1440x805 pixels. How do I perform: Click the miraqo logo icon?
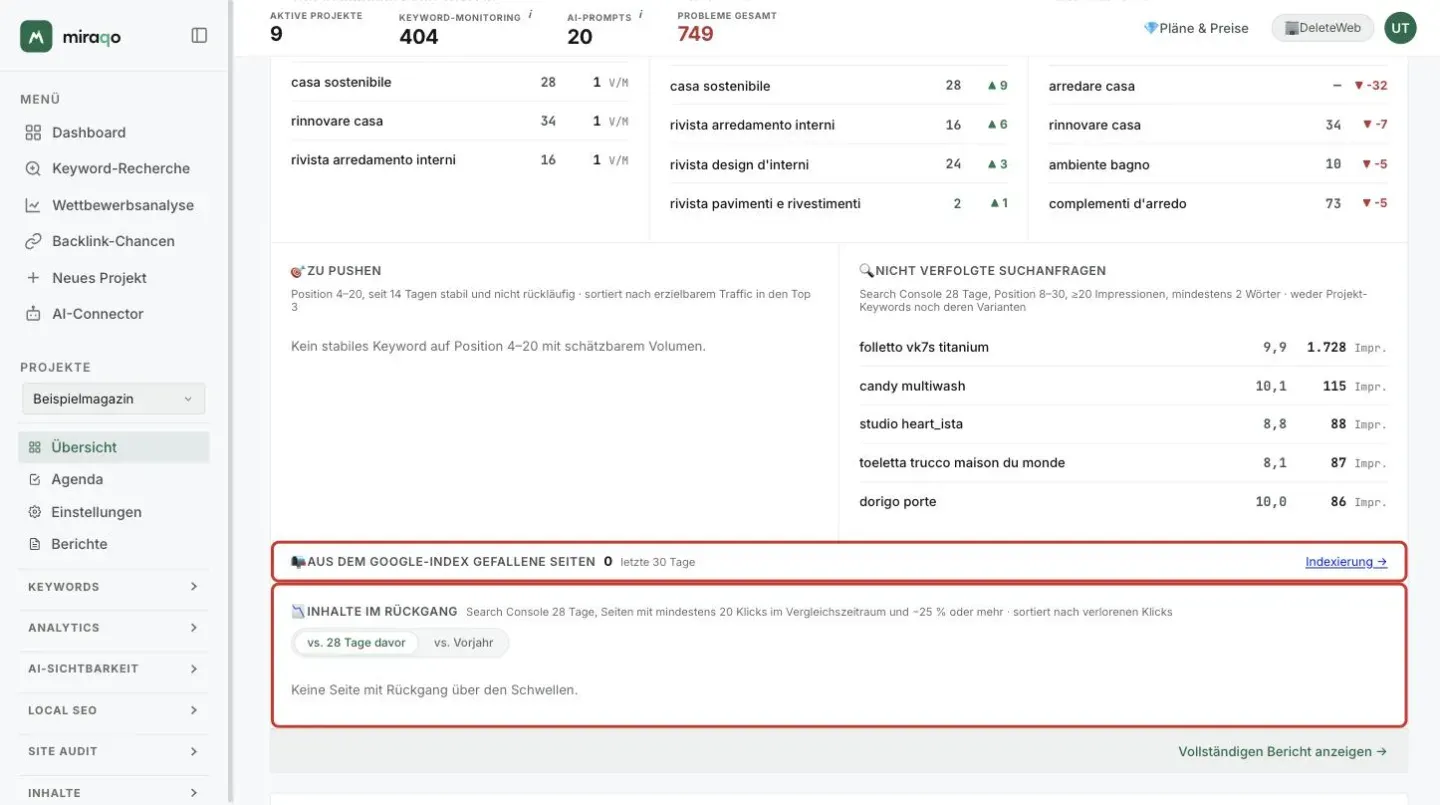coord(36,36)
